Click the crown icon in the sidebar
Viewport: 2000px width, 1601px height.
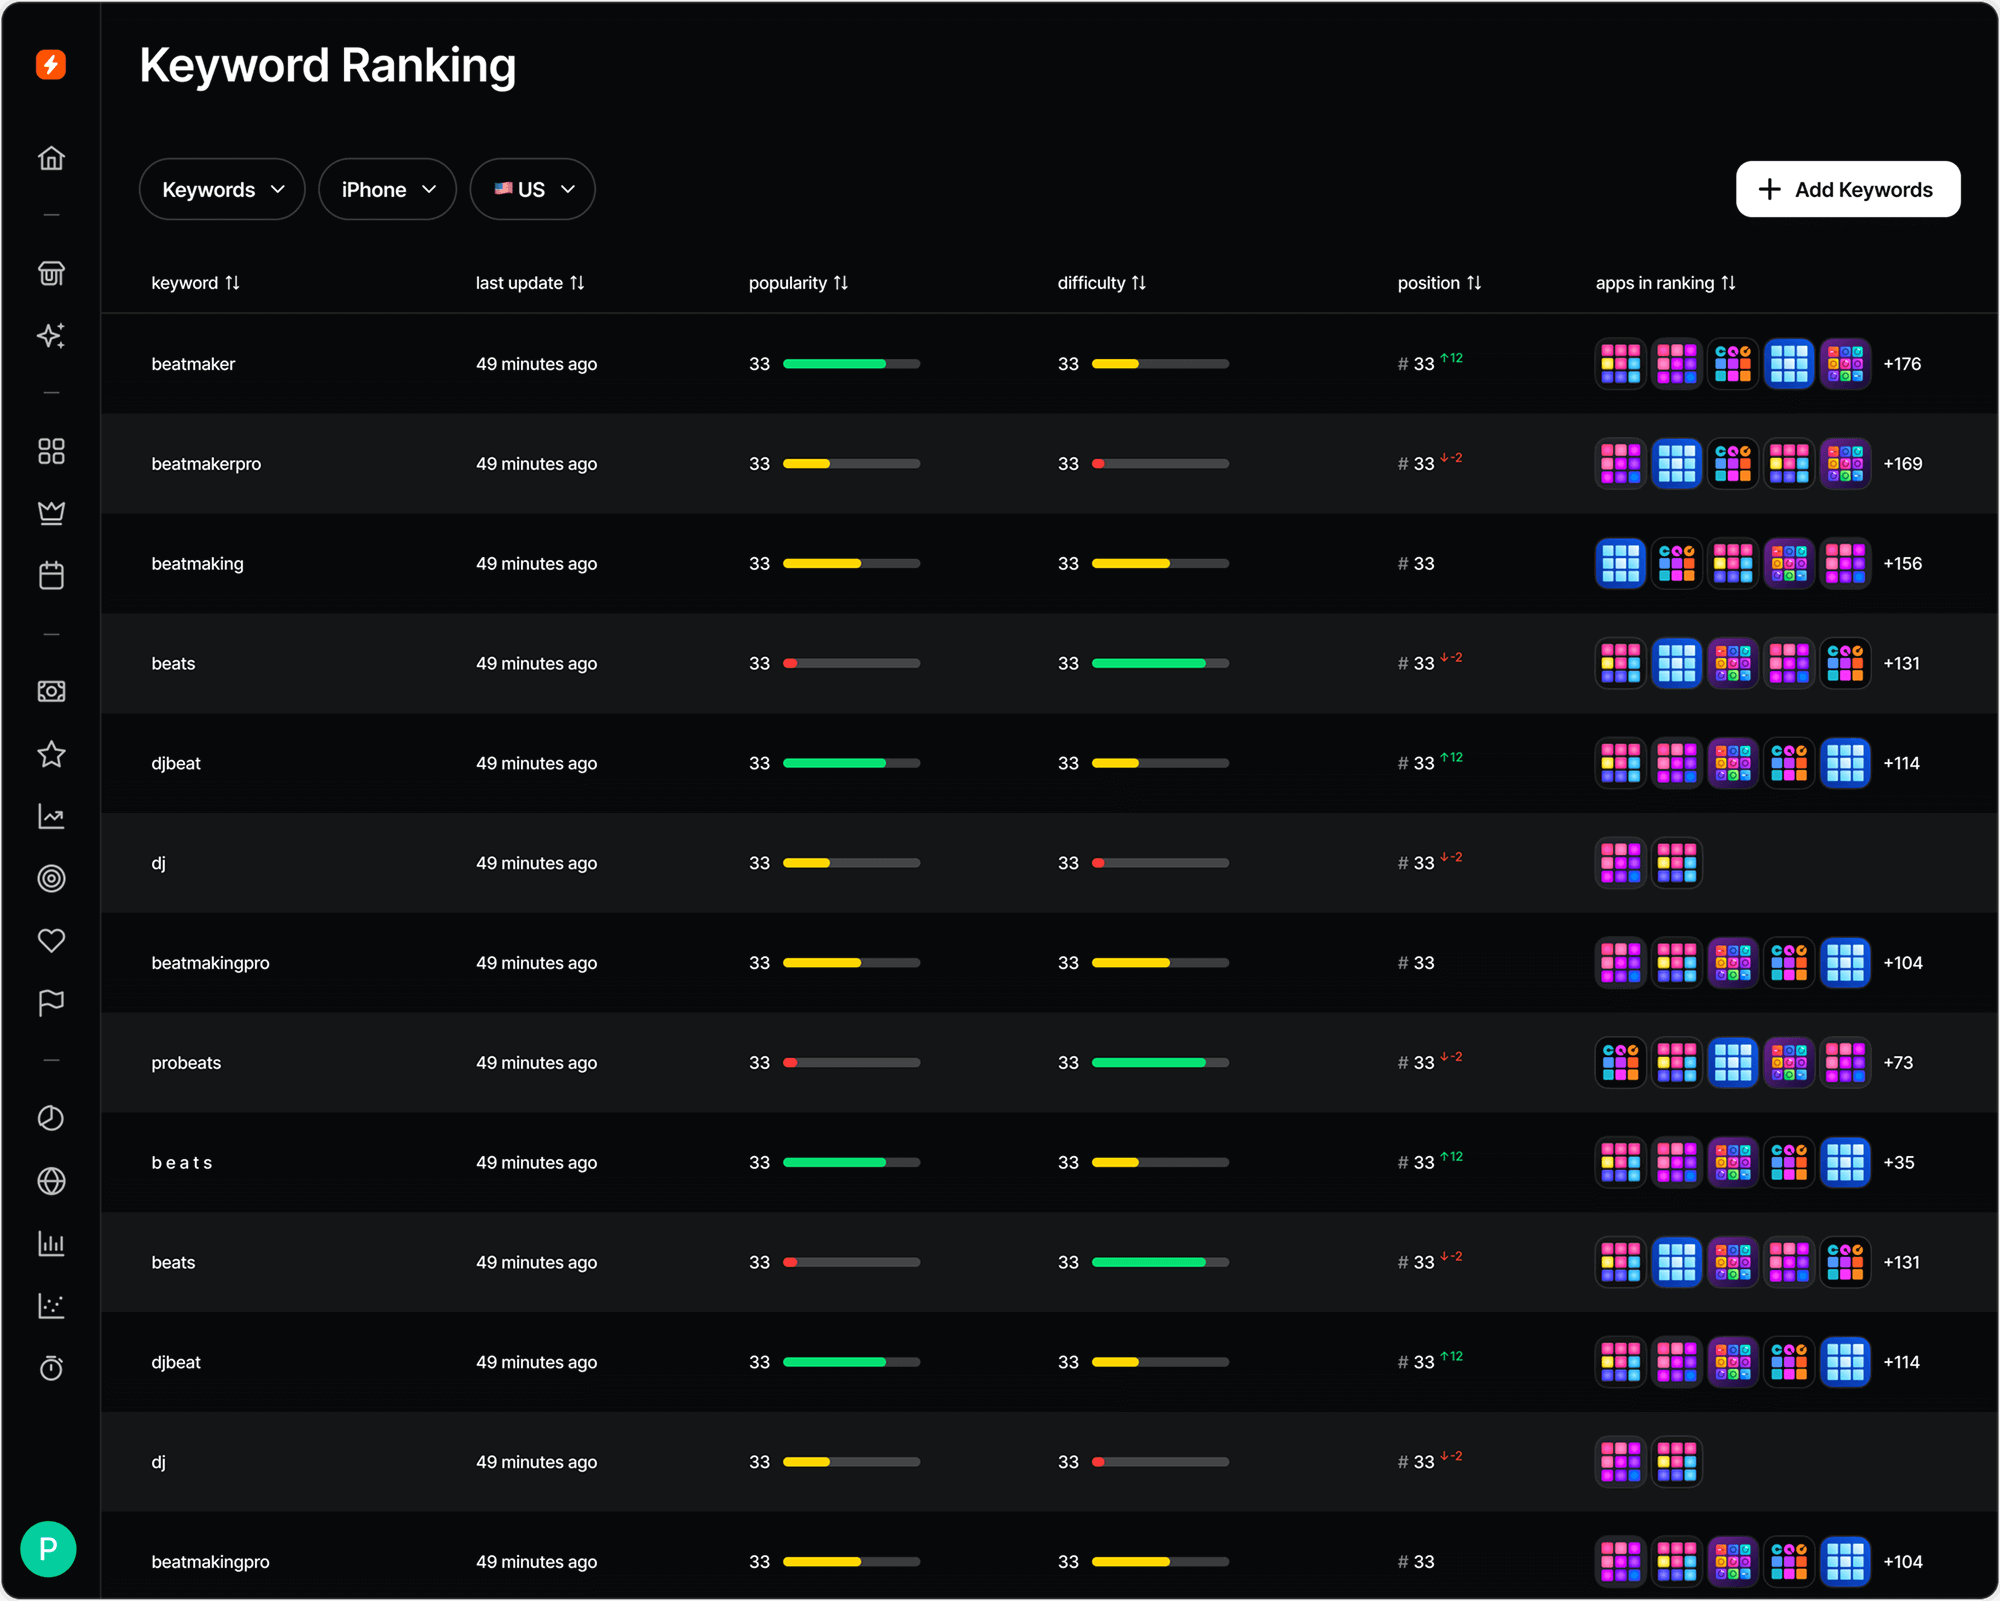pos(51,513)
